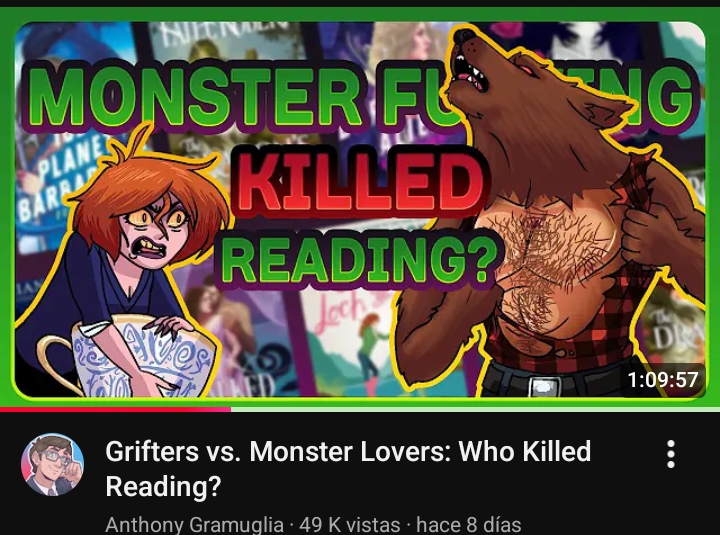Click the green READING? text on thumbnail
This screenshot has height=535, width=720.
pyautogui.click(x=358, y=259)
